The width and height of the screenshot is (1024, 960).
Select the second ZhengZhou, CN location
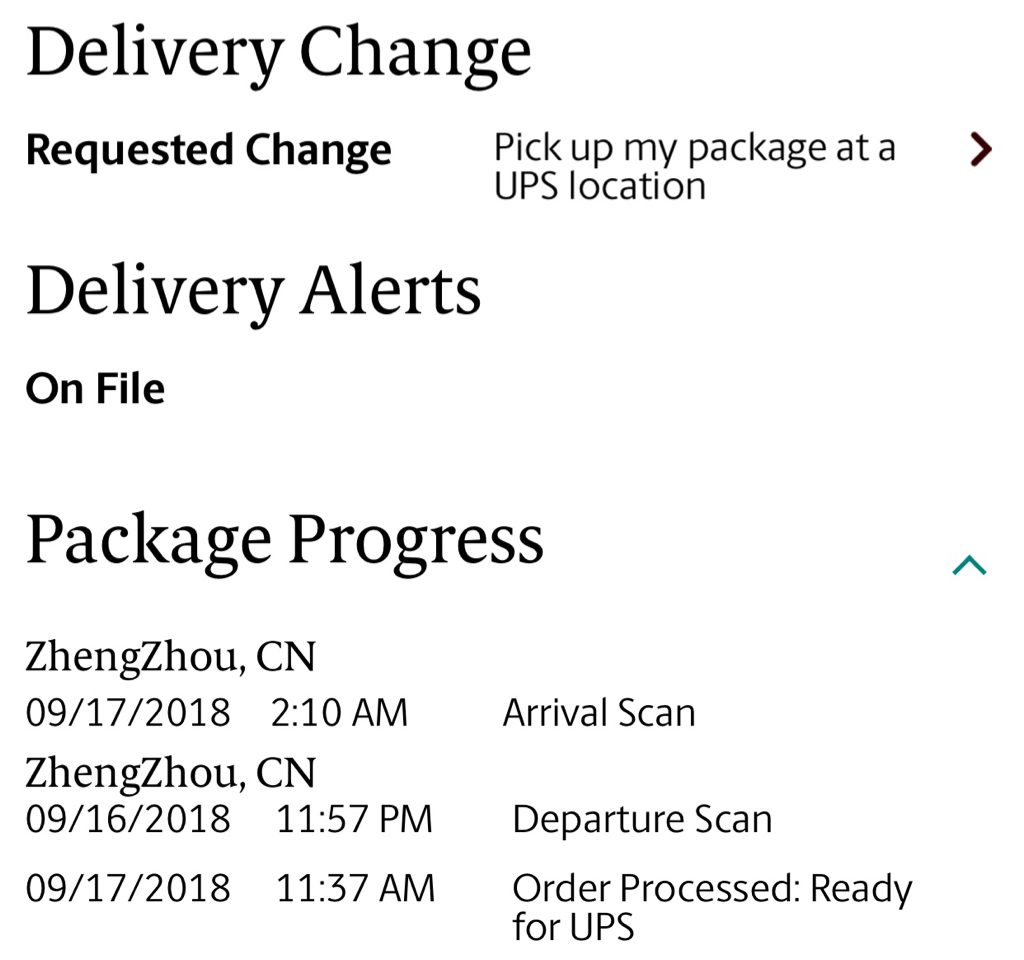click(170, 772)
